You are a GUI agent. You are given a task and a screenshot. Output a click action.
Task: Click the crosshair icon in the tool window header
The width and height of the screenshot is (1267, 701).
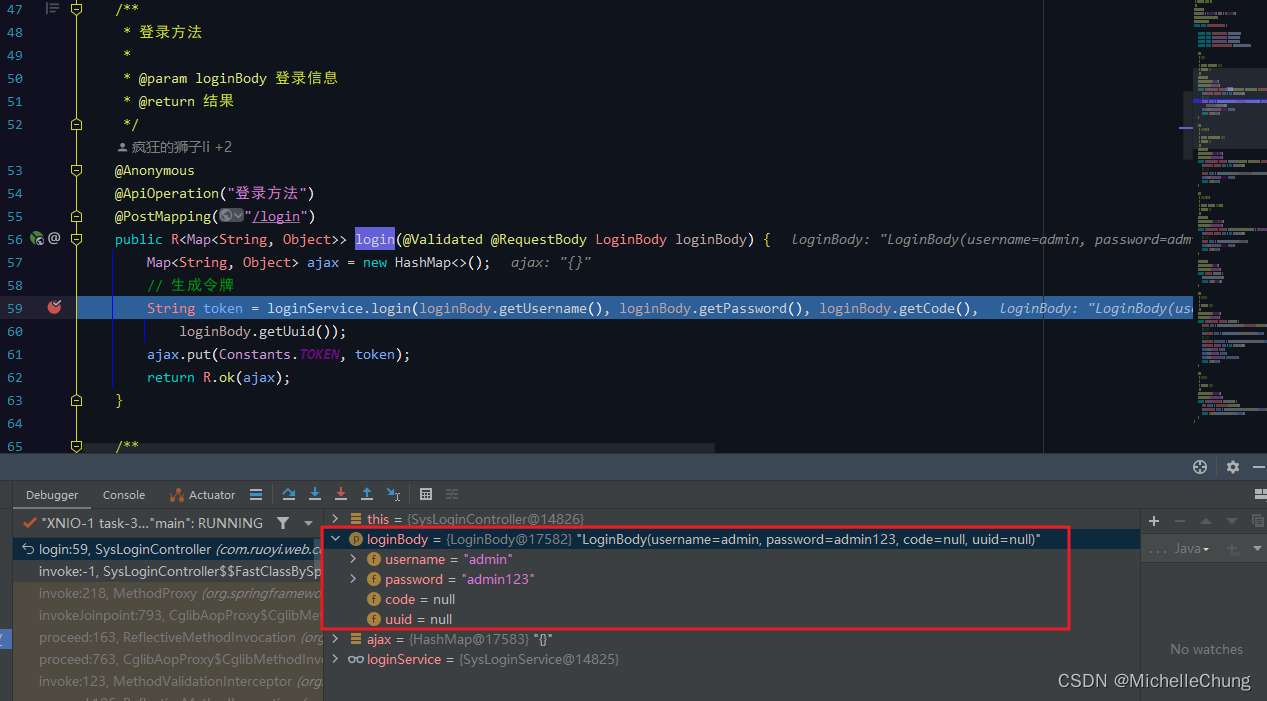[x=1200, y=467]
